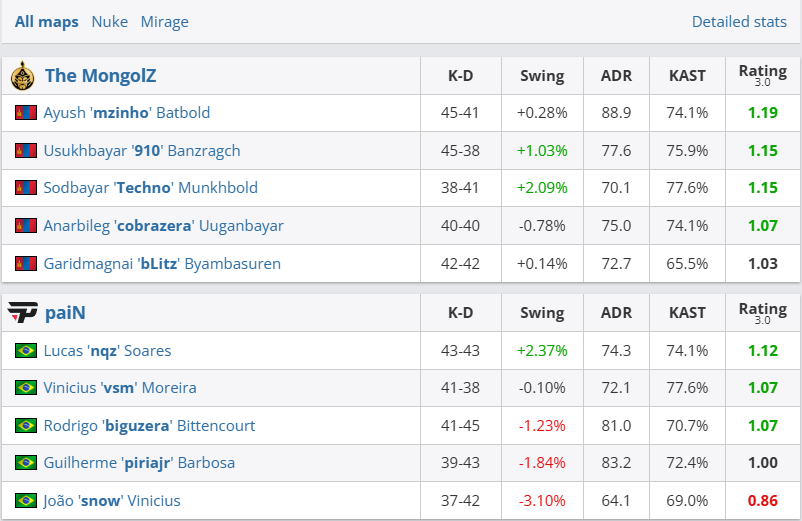The image size is (802, 521).
Task: Open Anarbileg 'cobrazera' Uuganbayar player profile
Action: 163,226
